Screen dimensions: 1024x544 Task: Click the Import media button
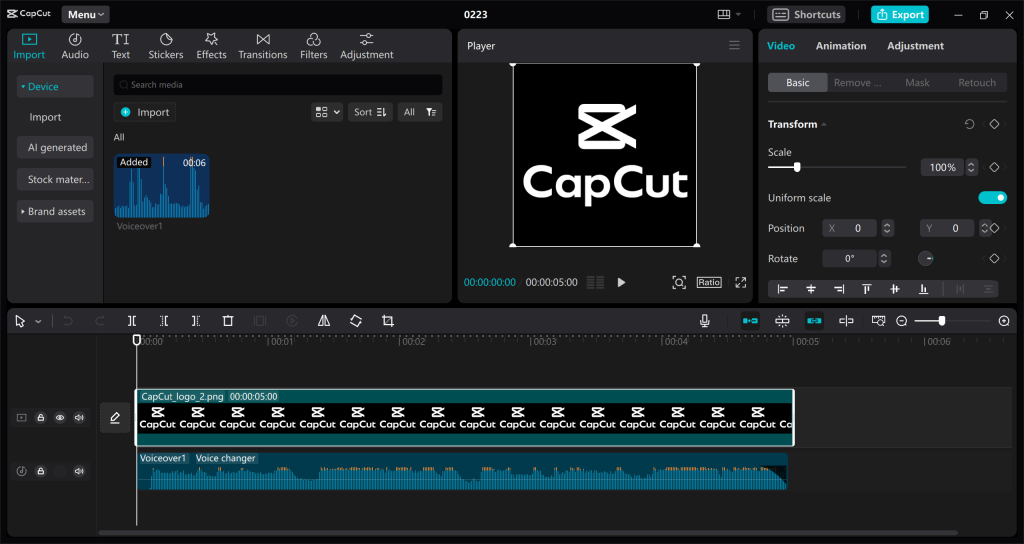[x=145, y=112]
